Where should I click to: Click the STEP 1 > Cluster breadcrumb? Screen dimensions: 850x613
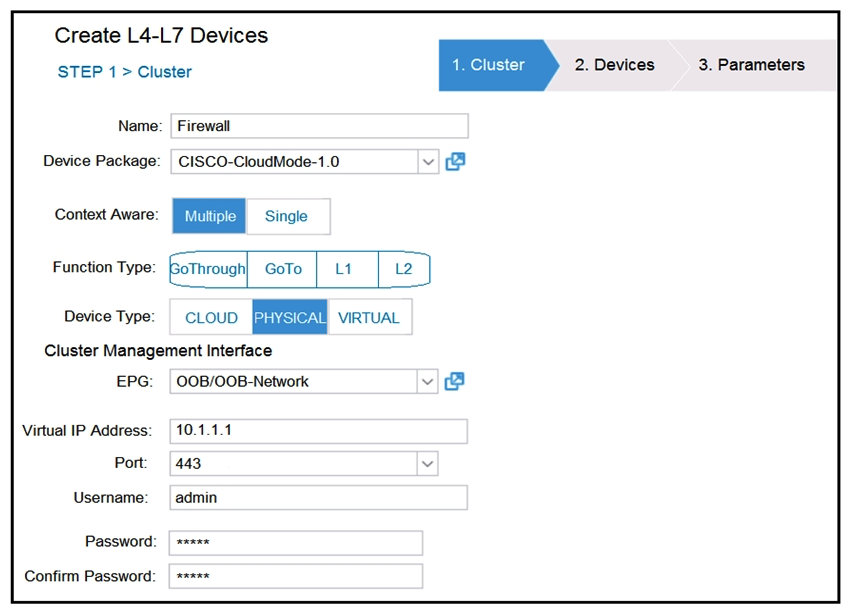click(125, 72)
